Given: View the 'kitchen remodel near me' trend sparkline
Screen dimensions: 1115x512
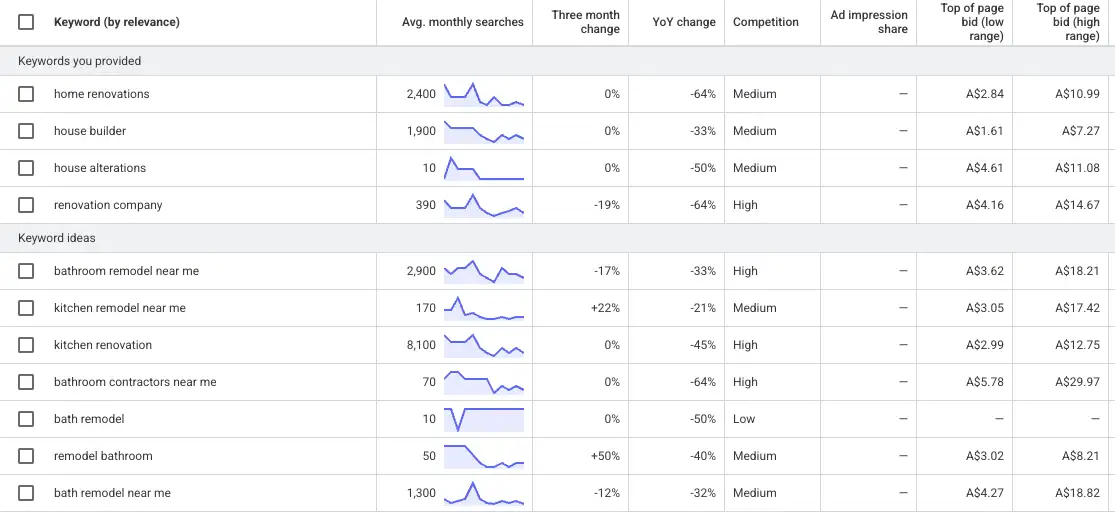Looking at the screenshot, I should coord(484,309).
